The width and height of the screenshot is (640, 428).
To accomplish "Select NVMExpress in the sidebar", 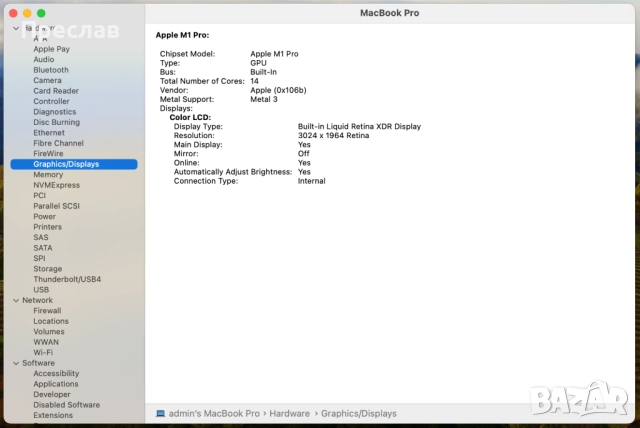I will pyautogui.click(x=57, y=185).
